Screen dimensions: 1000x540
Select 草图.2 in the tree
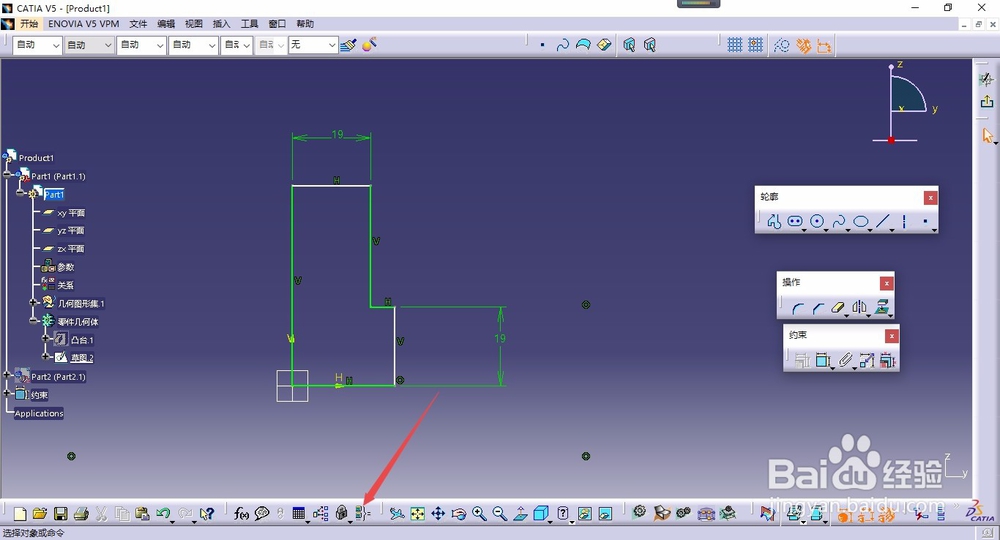[x=82, y=358]
